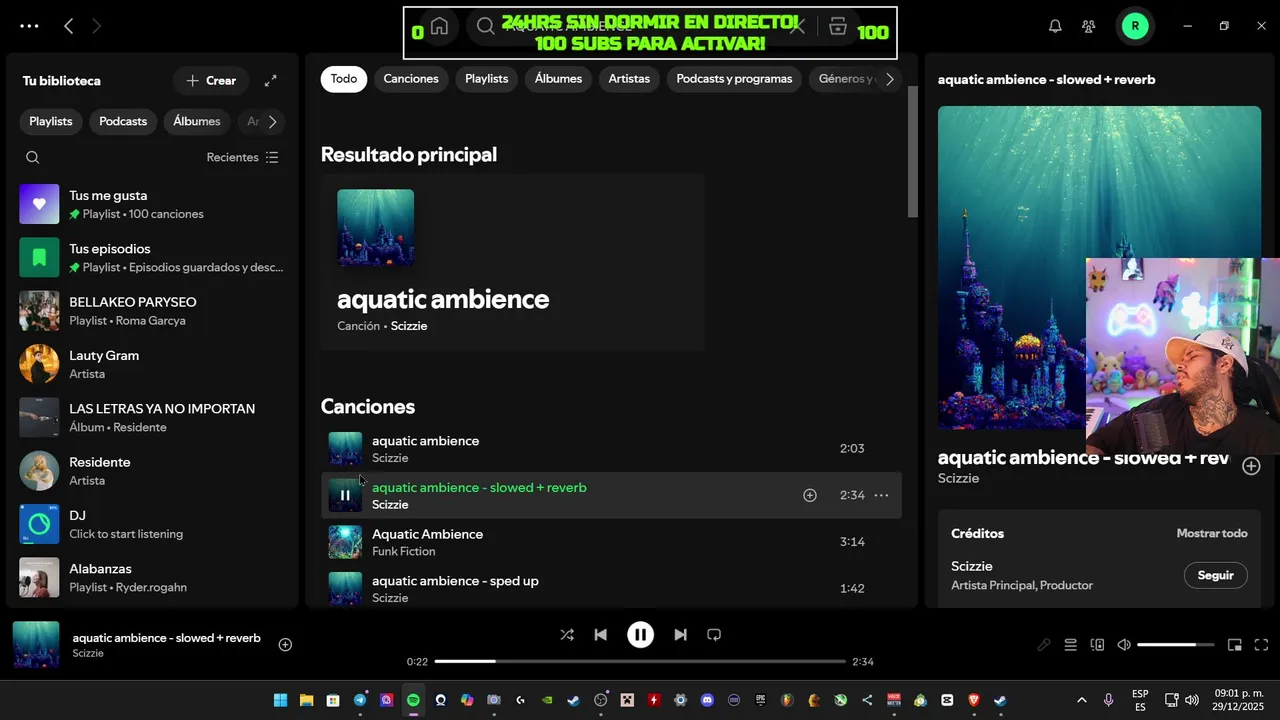
Task: Play Aquatic Ambience by Funk Fiction
Action: 345,542
